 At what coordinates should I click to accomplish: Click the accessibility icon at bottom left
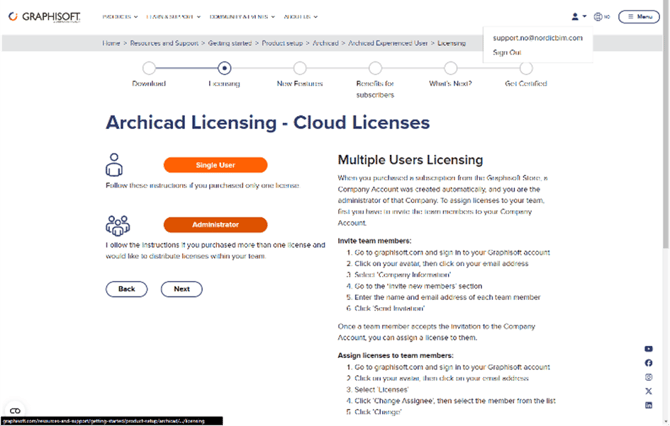15,410
